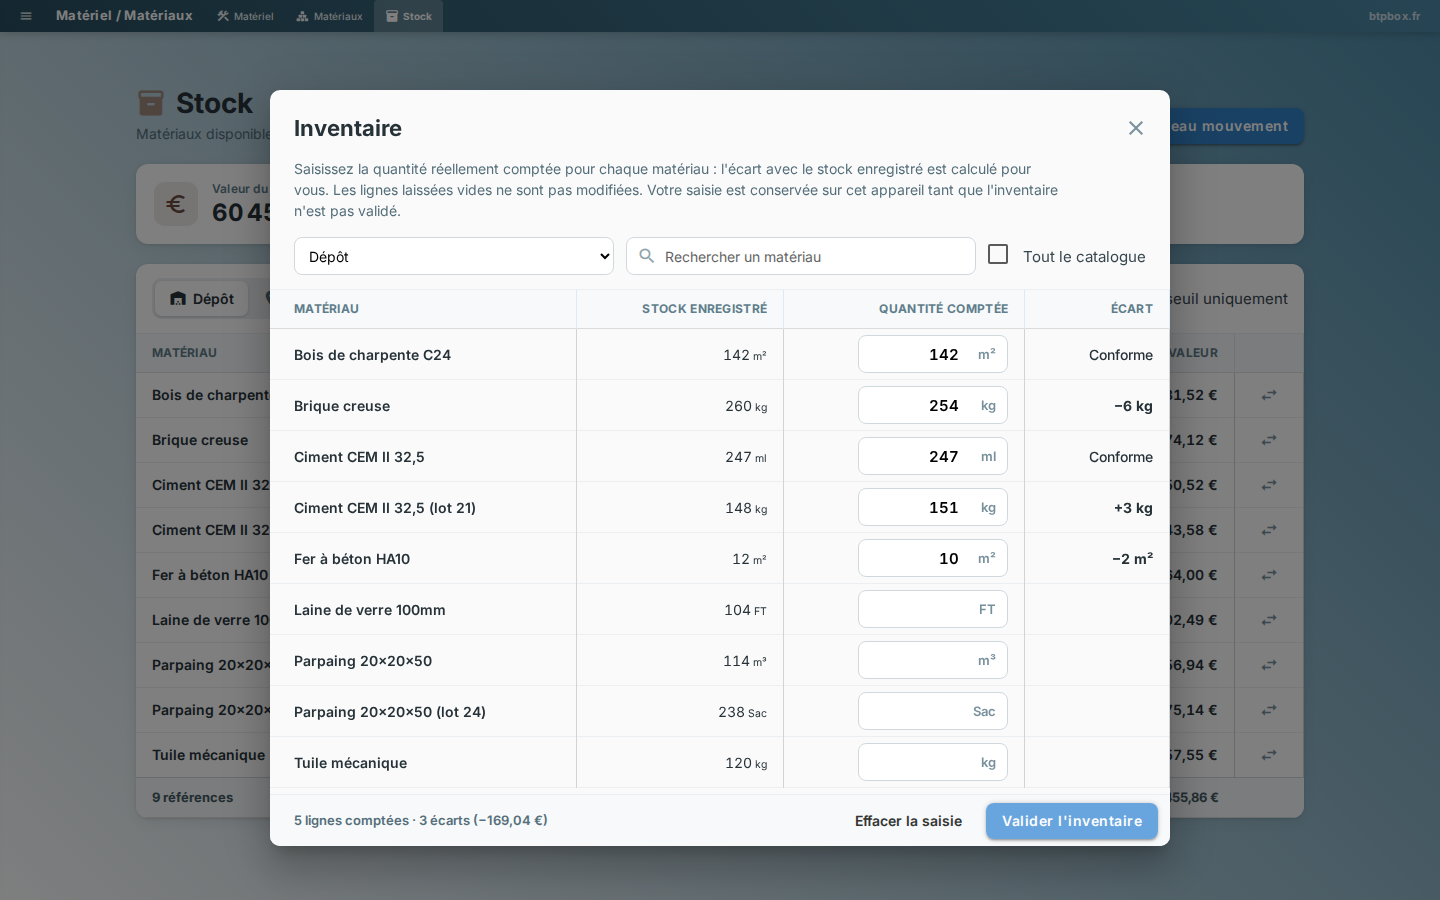Click the 9 références footer text
The image size is (1440, 900).
192,797
